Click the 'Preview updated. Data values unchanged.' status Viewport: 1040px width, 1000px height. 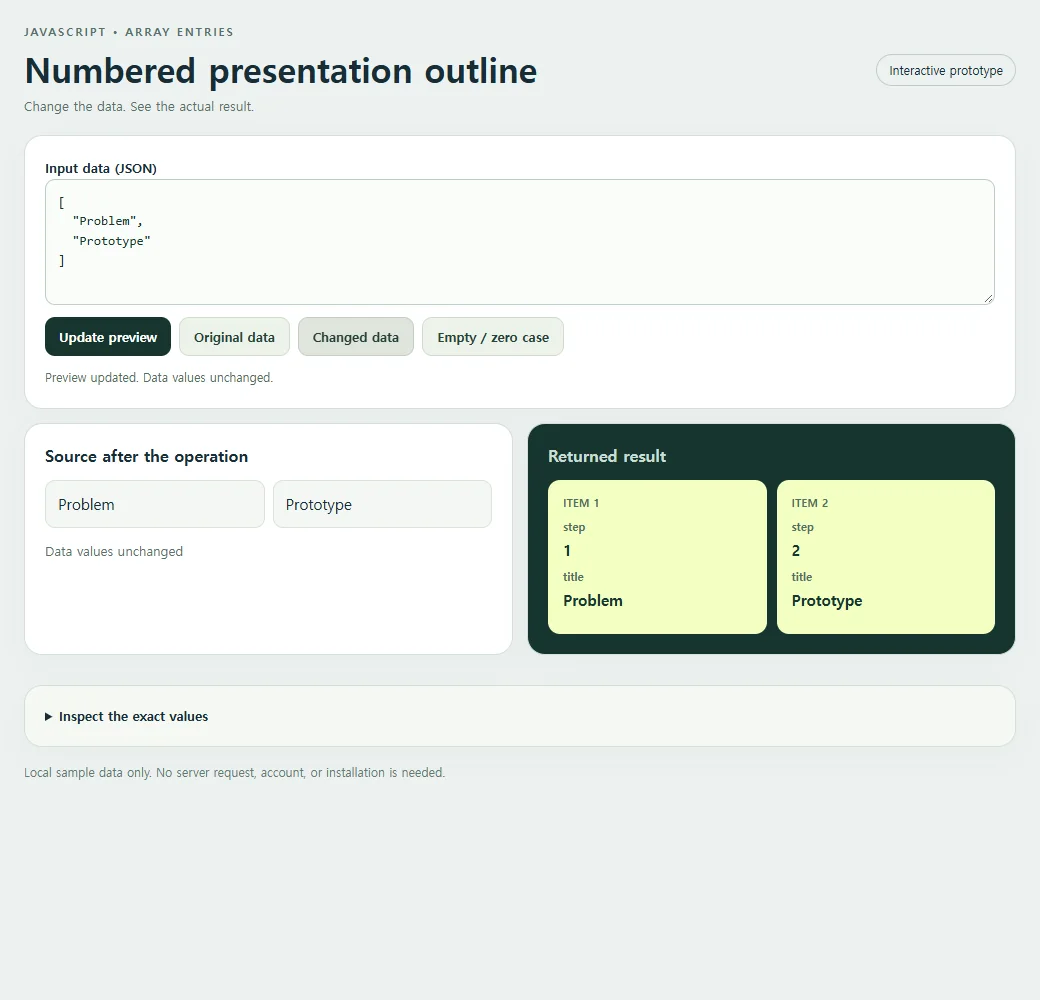point(159,377)
